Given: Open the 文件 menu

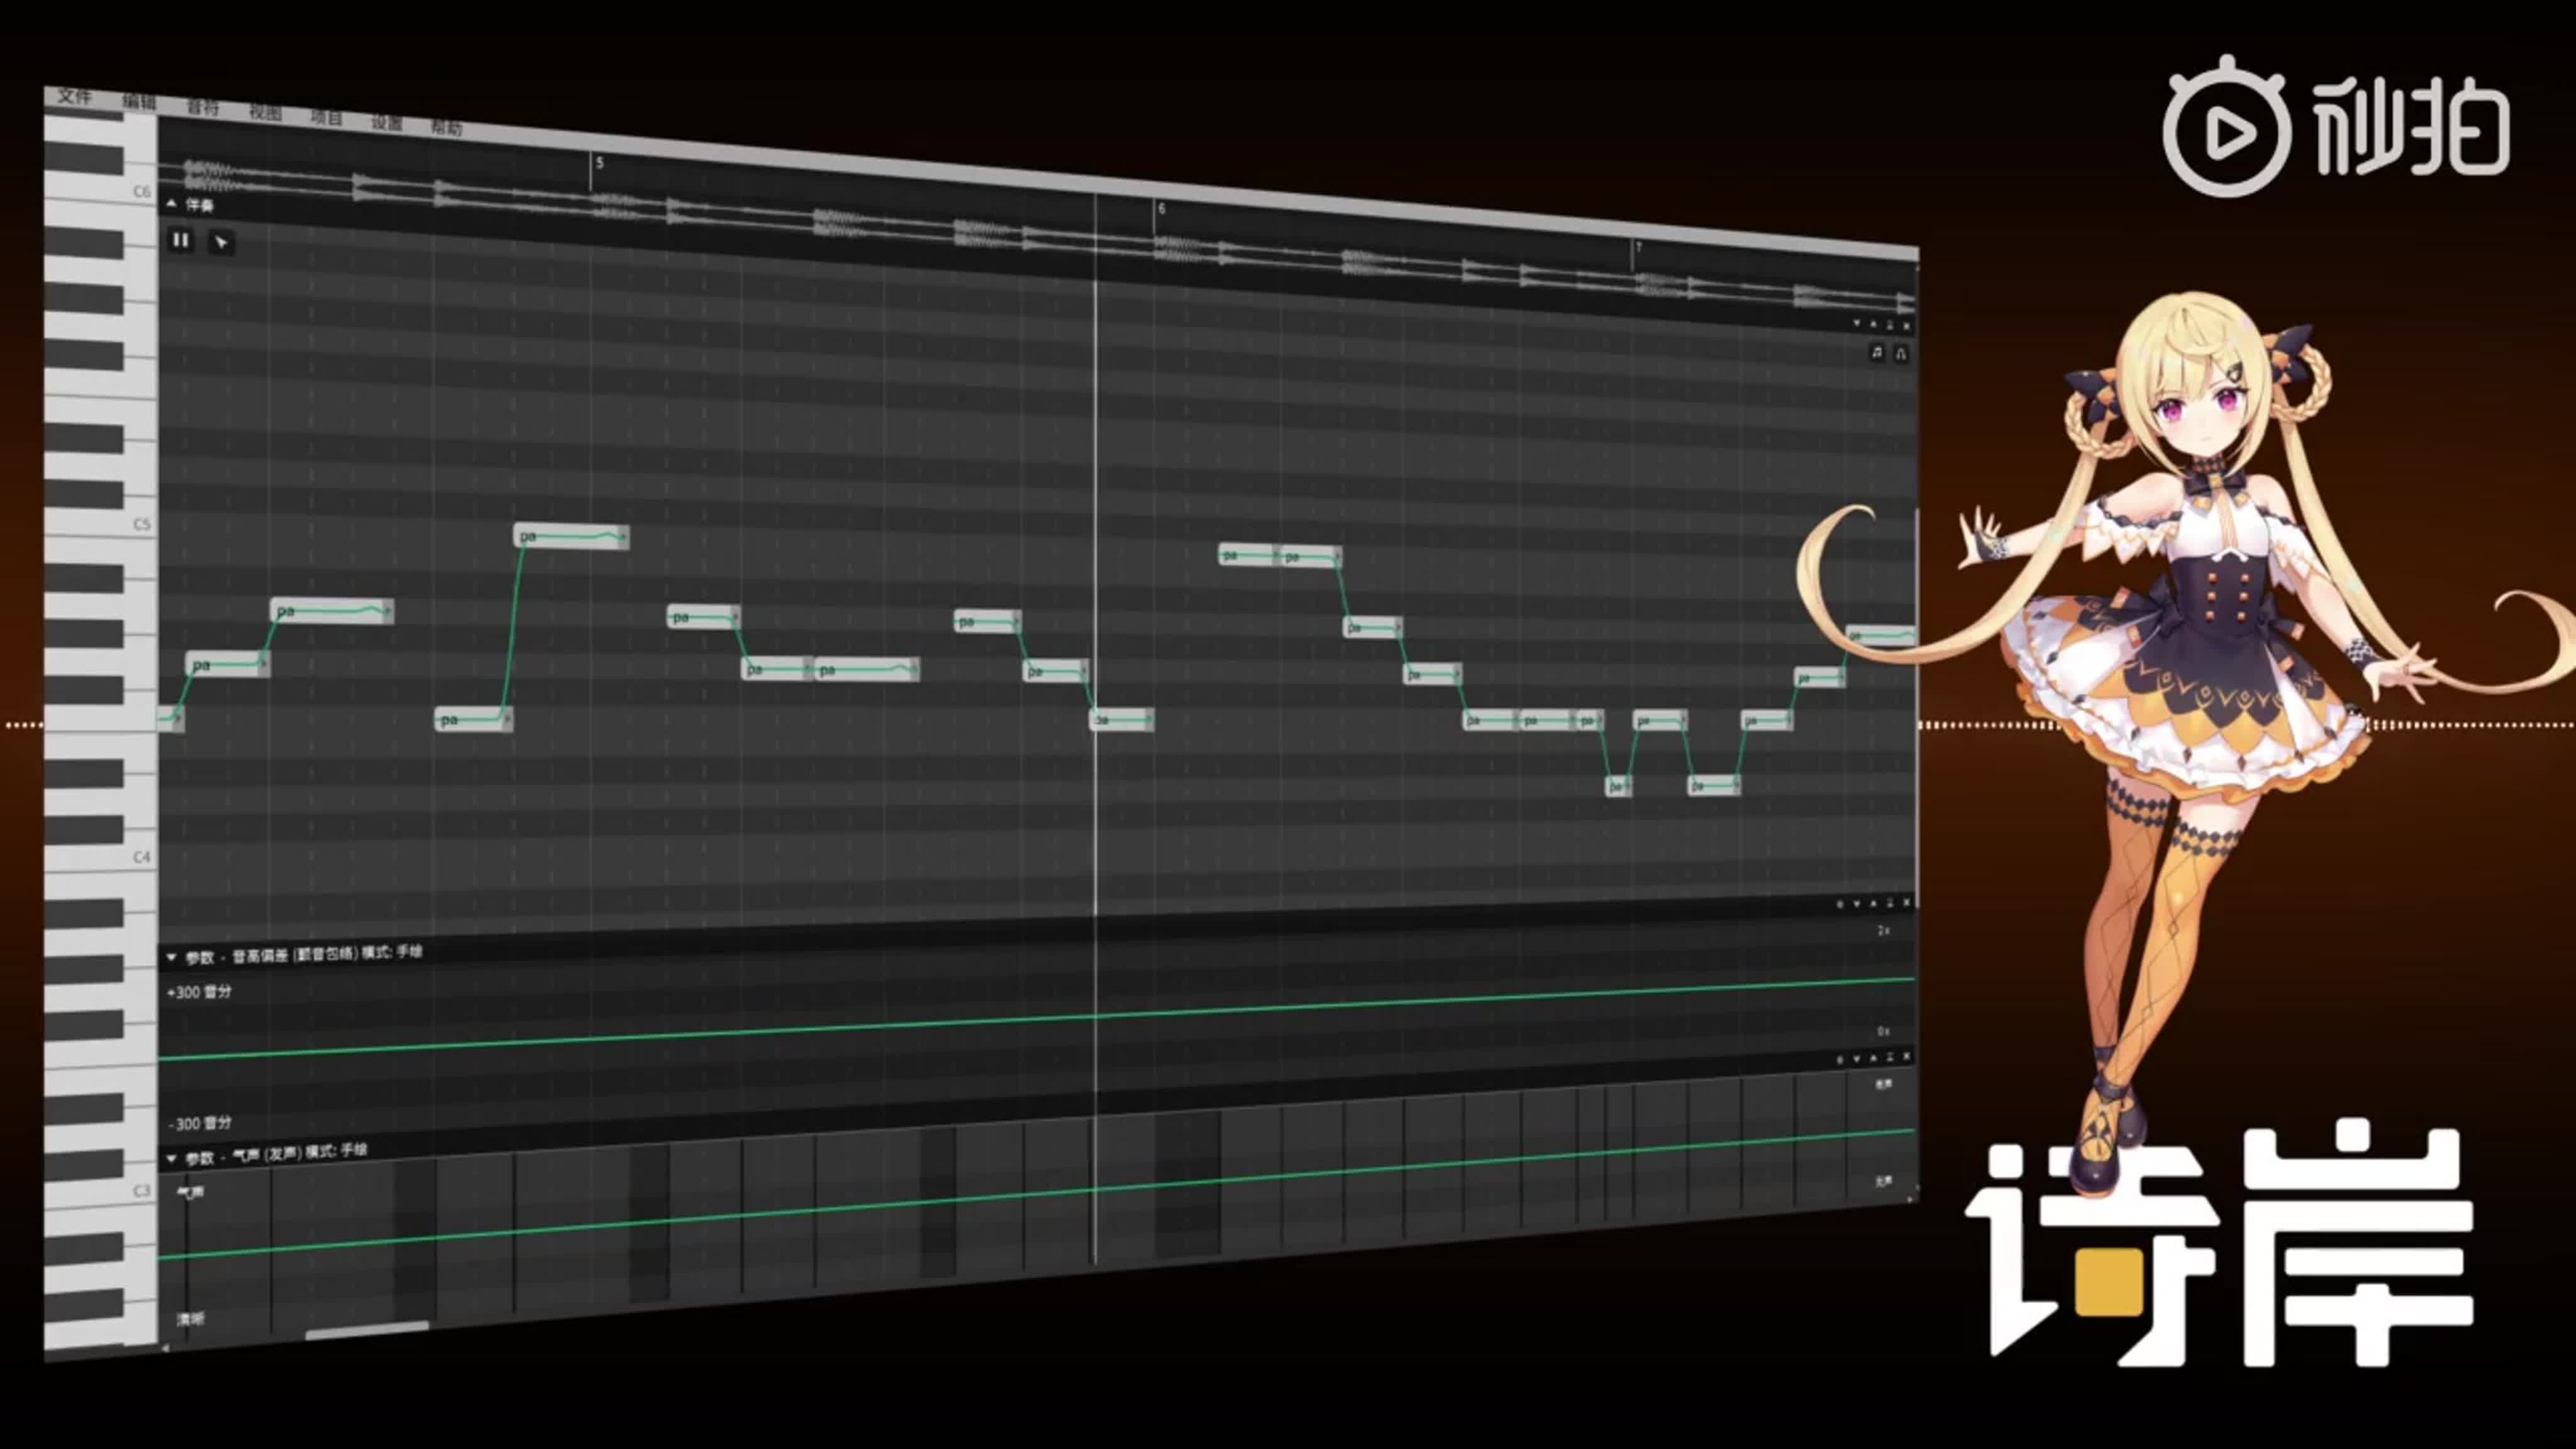Looking at the screenshot, I should (x=74, y=96).
